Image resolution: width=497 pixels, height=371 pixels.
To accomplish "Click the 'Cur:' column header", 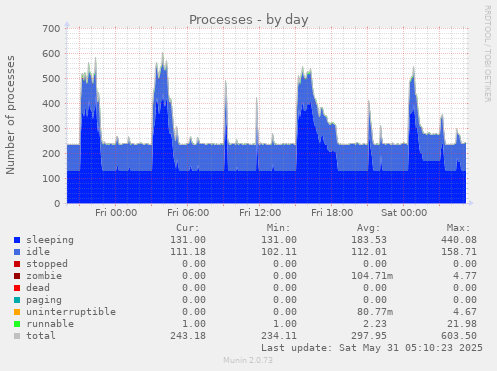I will click(188, 228).
